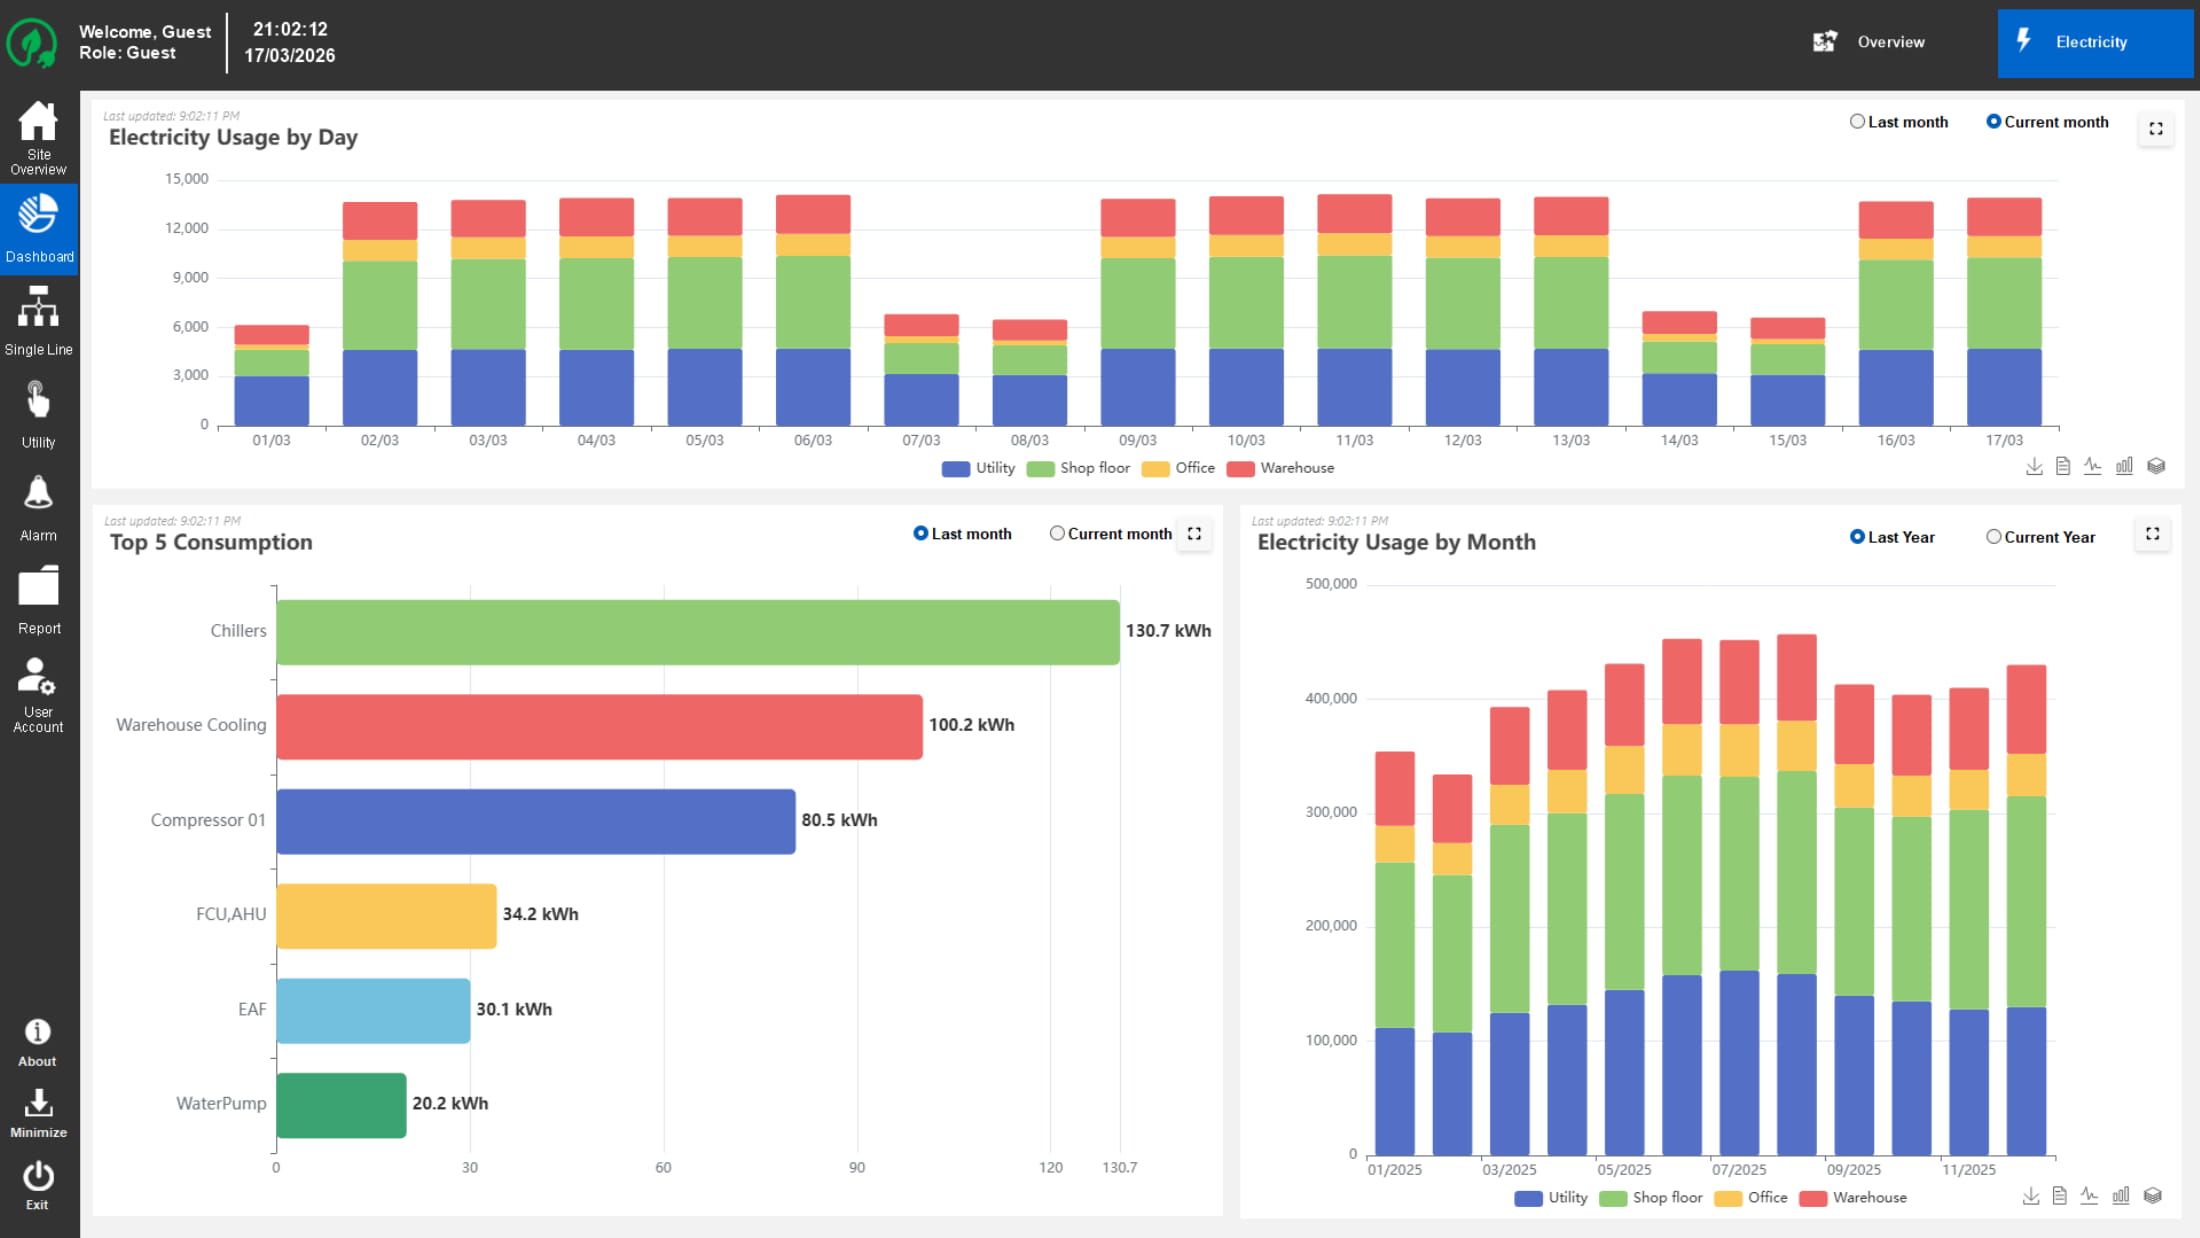Go to the Utility page

(x=39, y=414)
